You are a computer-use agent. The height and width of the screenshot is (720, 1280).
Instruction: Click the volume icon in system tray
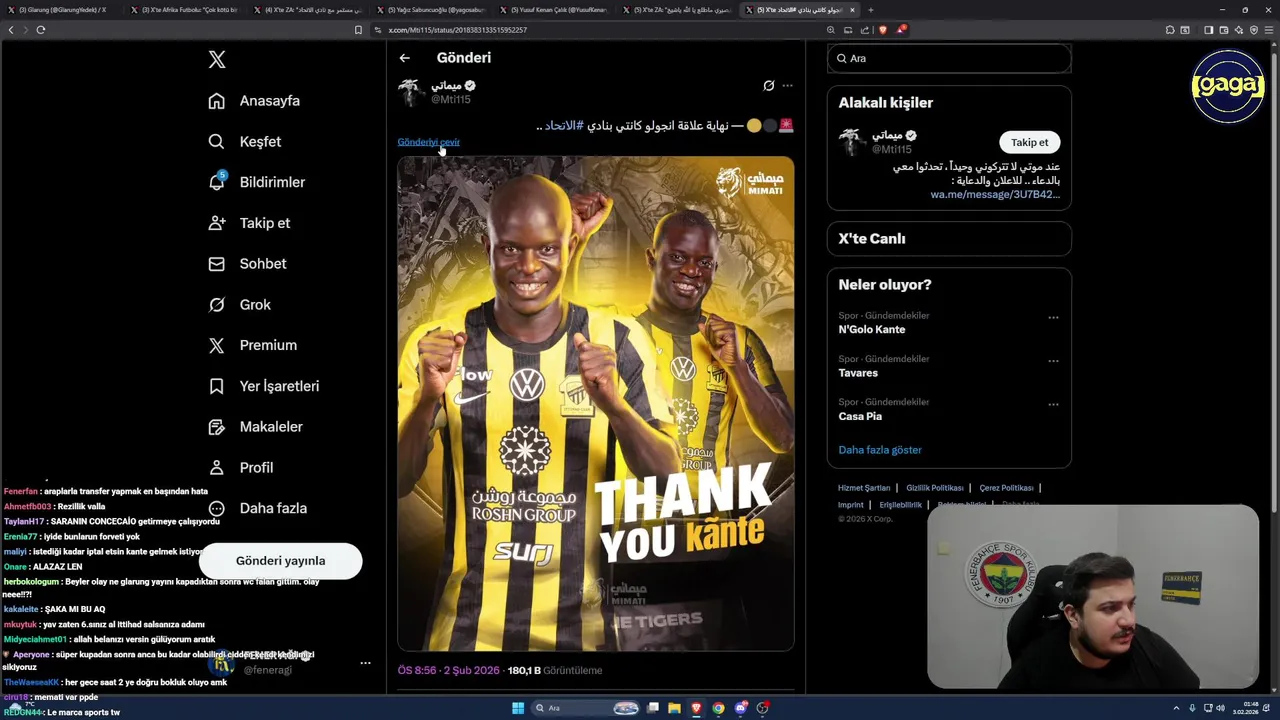click(x=1220, y=709)
